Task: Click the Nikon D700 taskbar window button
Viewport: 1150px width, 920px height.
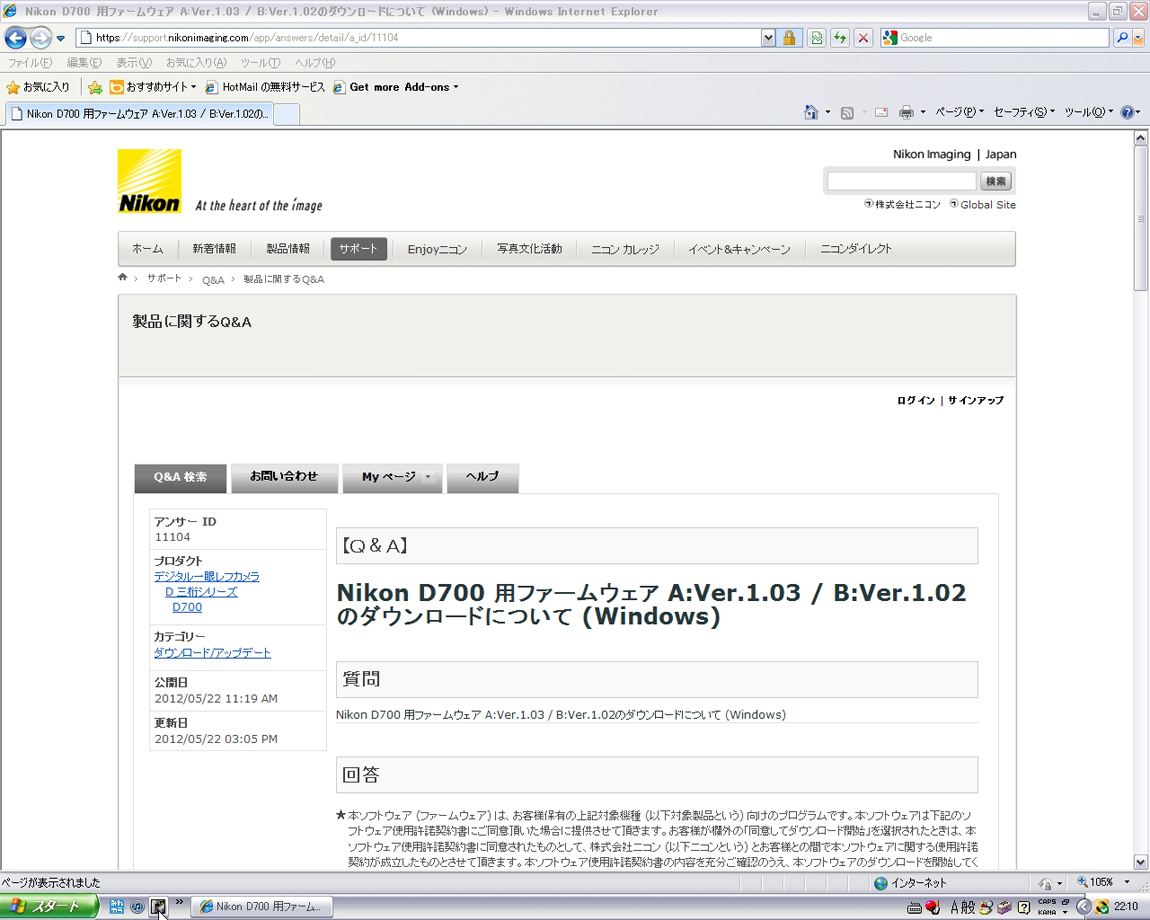Action: [x=263, y=907]
